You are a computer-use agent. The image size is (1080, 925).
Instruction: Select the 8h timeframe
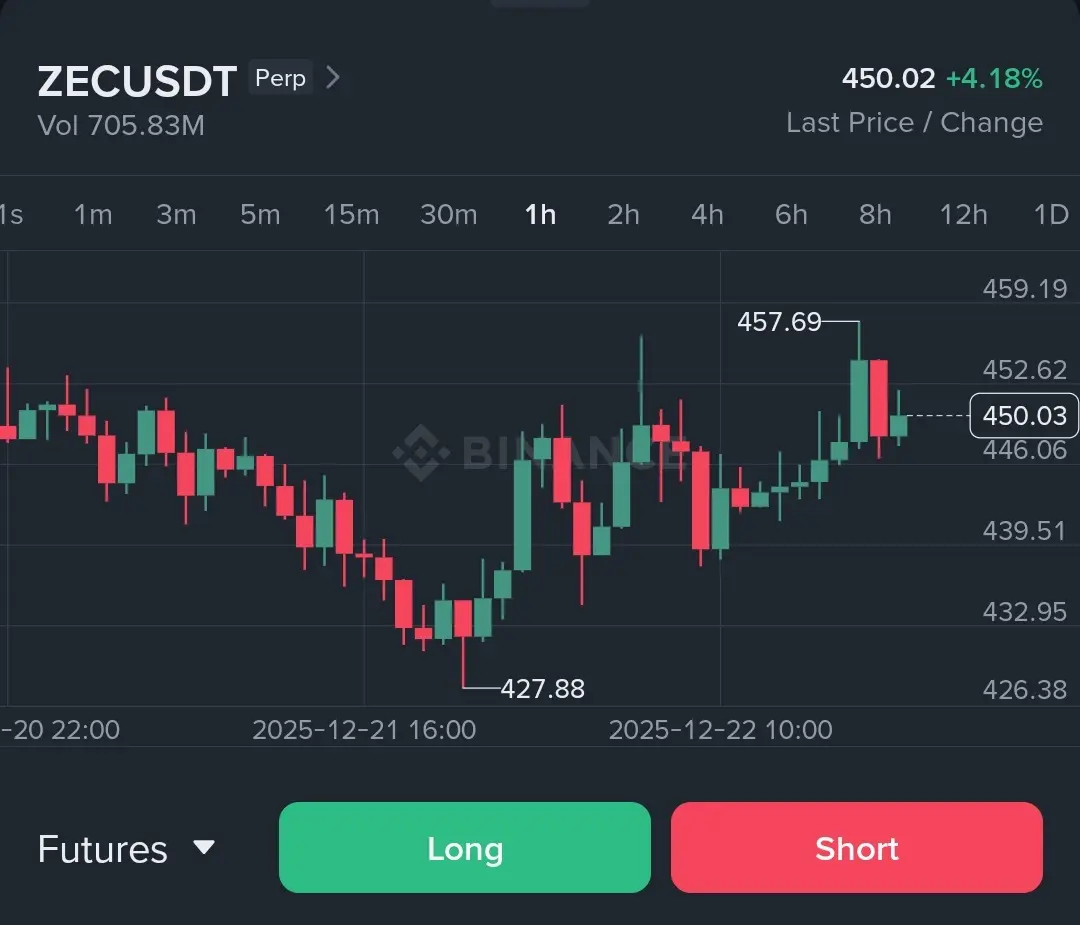tap(875, 214)
